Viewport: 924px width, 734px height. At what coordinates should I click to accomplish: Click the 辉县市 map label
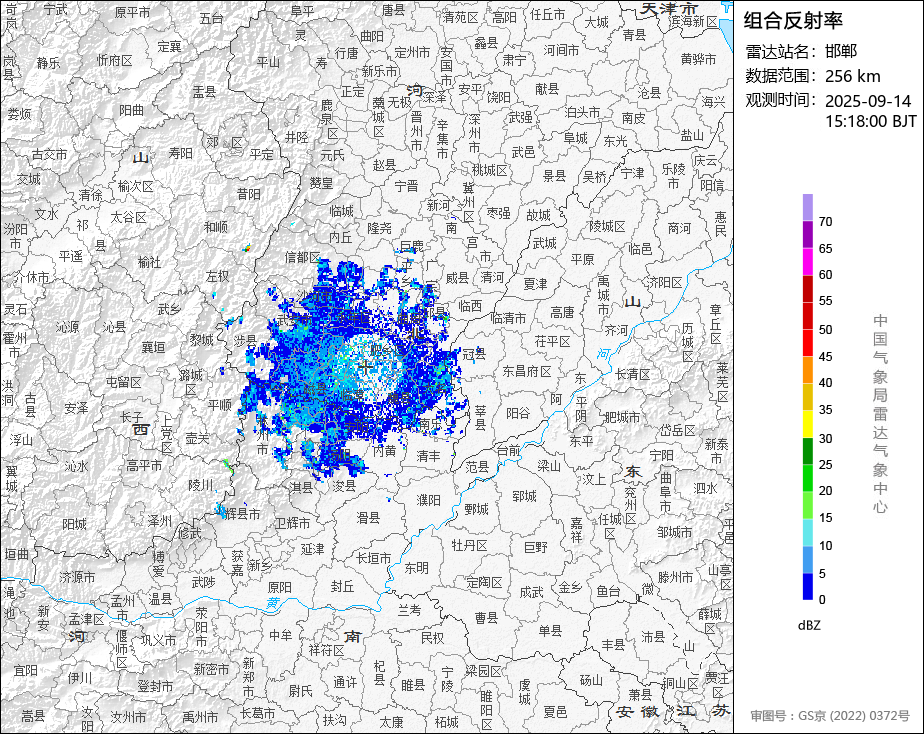[243, 514]
